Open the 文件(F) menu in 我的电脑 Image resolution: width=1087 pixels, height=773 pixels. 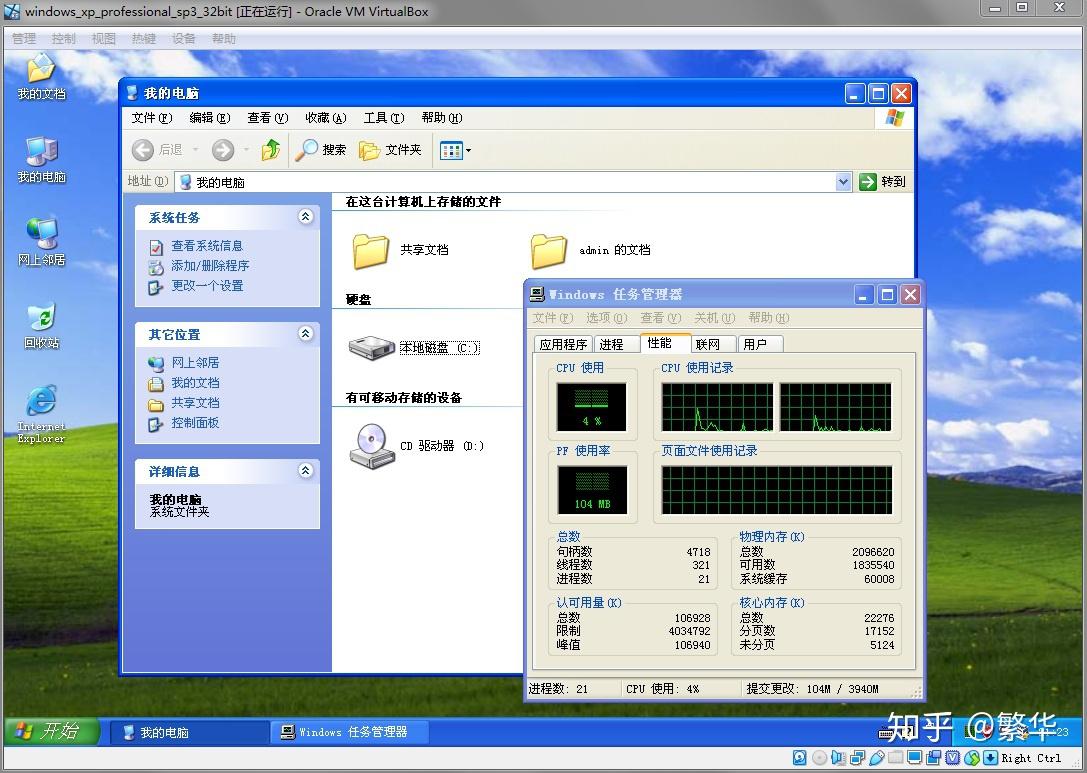[x=152, y=118]
